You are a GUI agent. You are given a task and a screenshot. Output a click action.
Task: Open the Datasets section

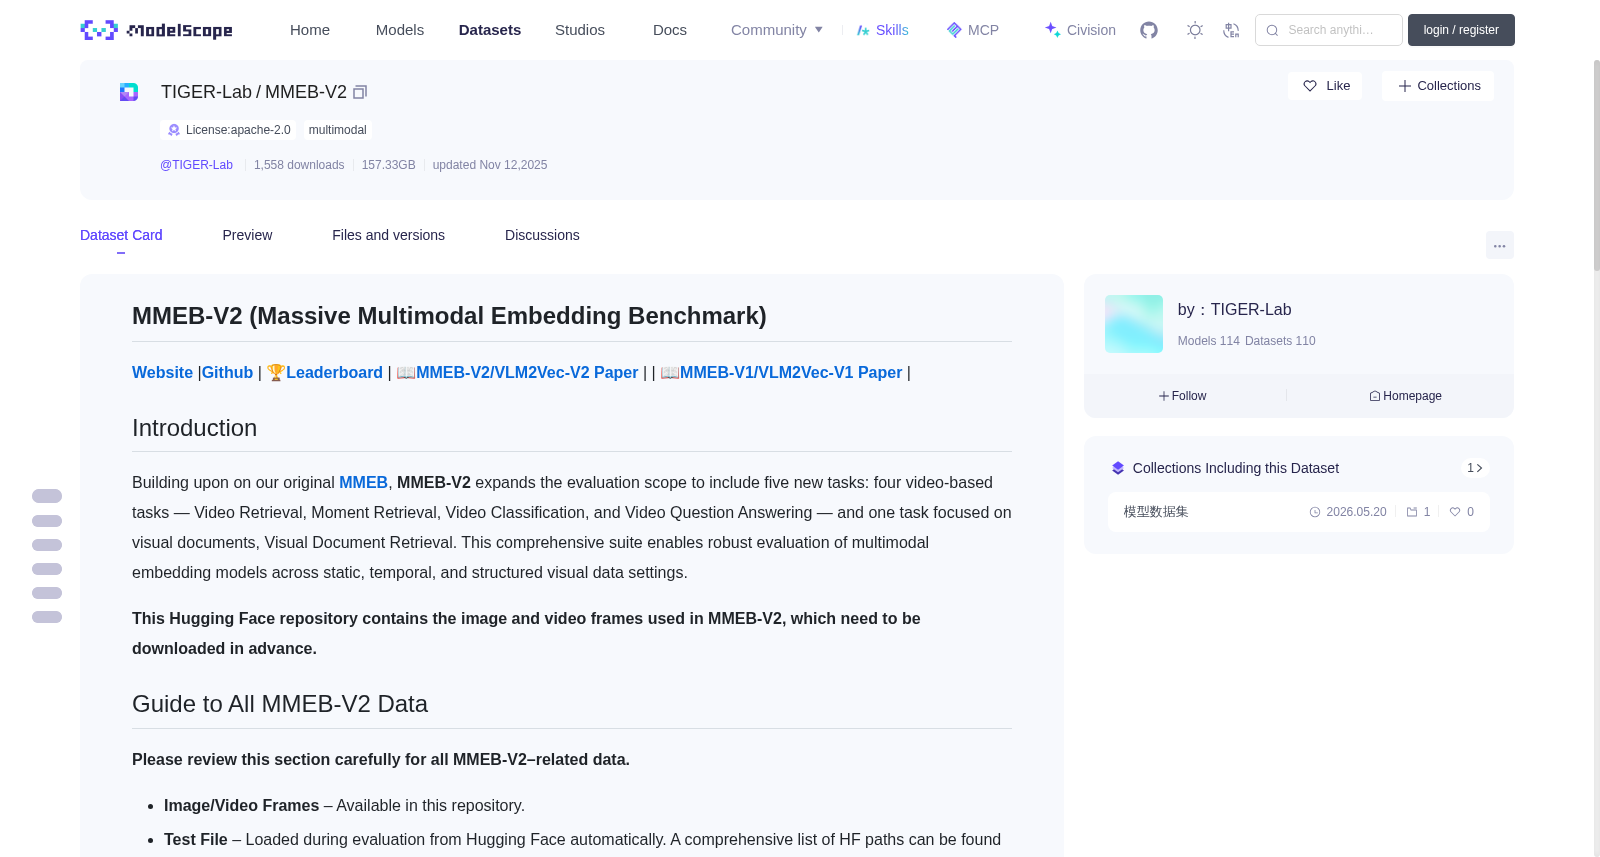pyautogui.click(x=490, y=30)
